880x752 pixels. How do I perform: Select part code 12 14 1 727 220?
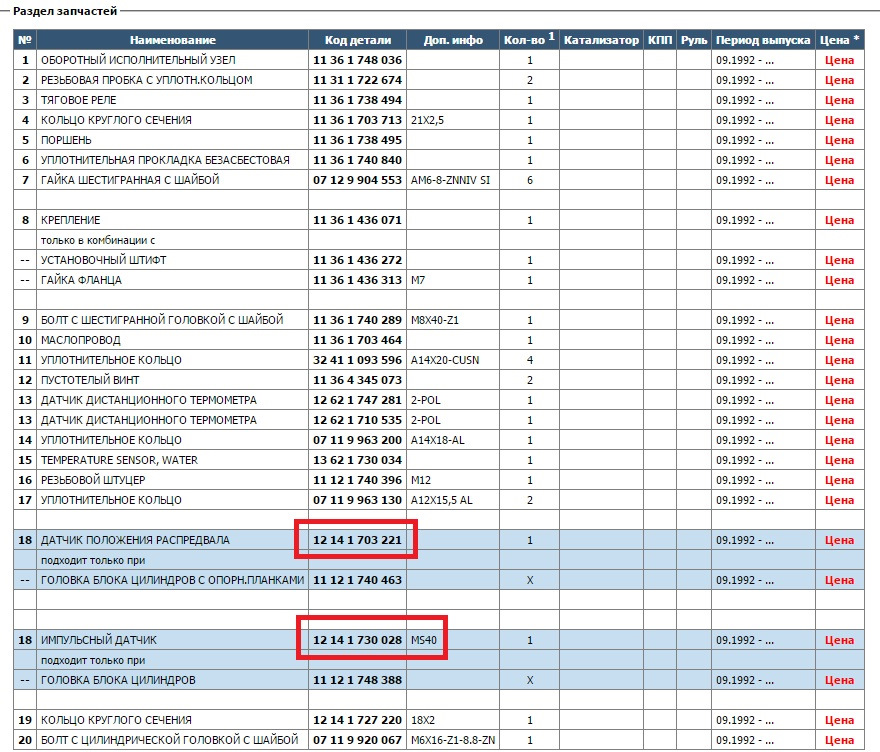click(x=358, y=720)
